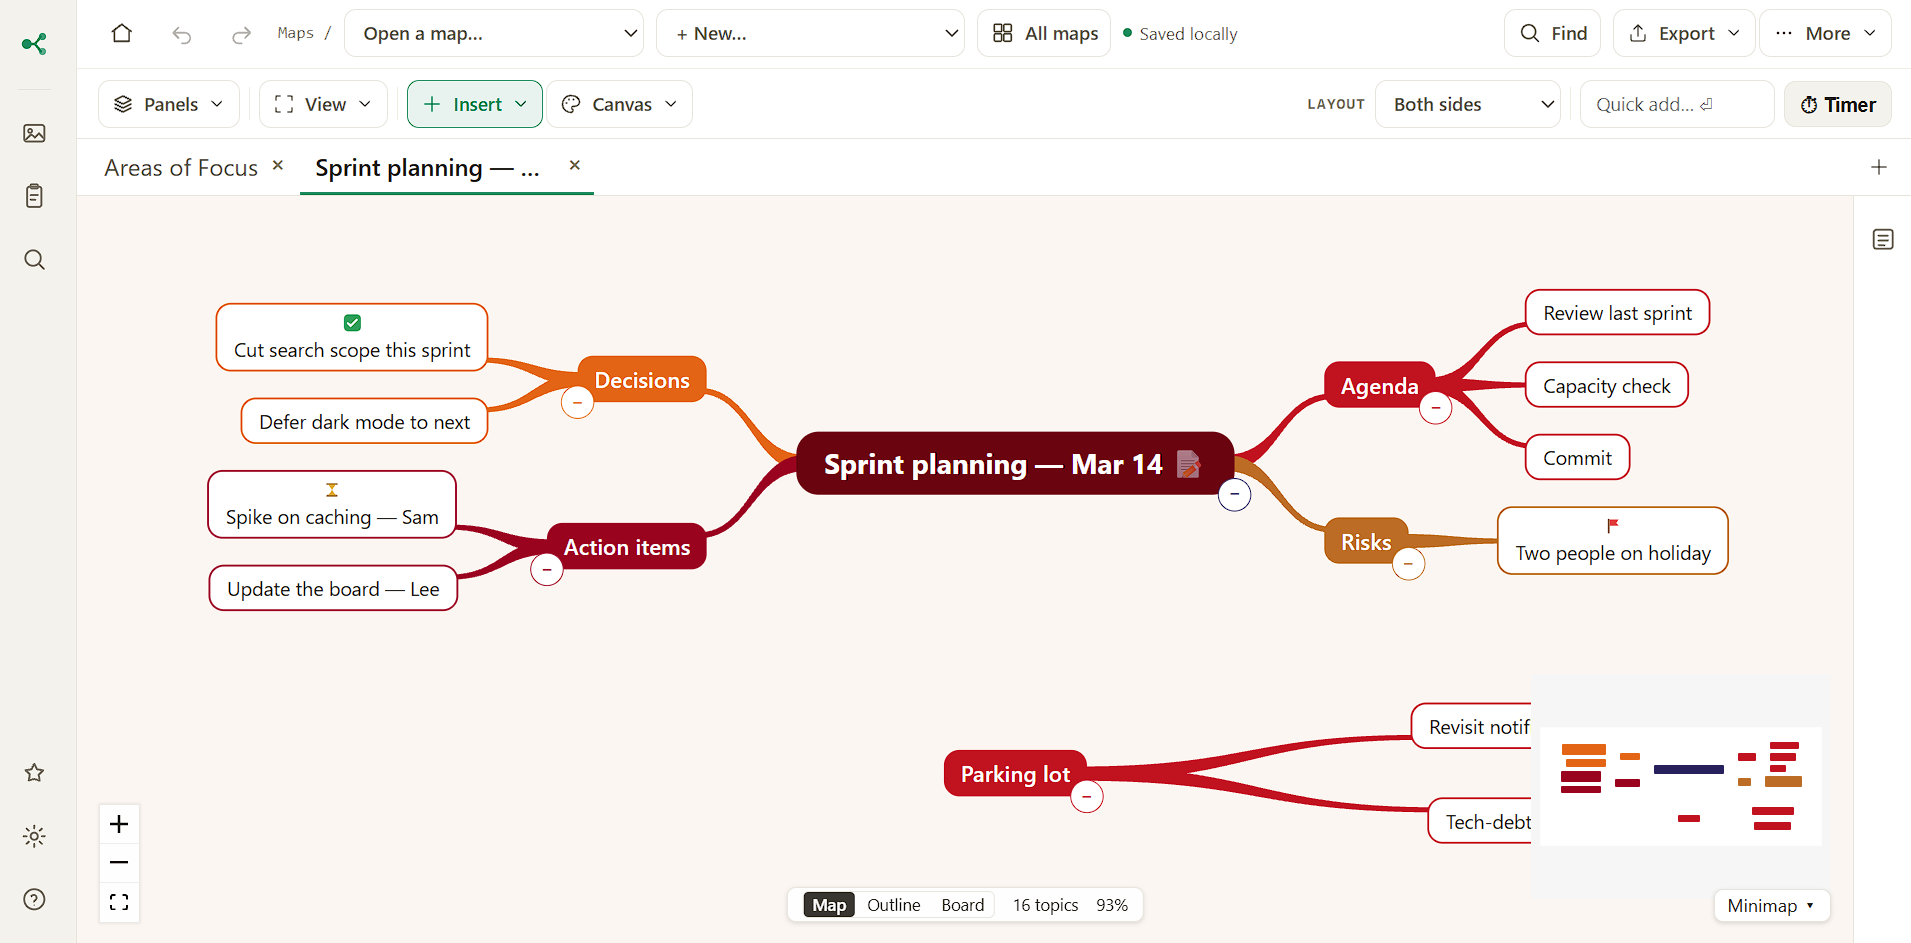
Task: Select Defer dark mode to next topic
Action: 364,421
